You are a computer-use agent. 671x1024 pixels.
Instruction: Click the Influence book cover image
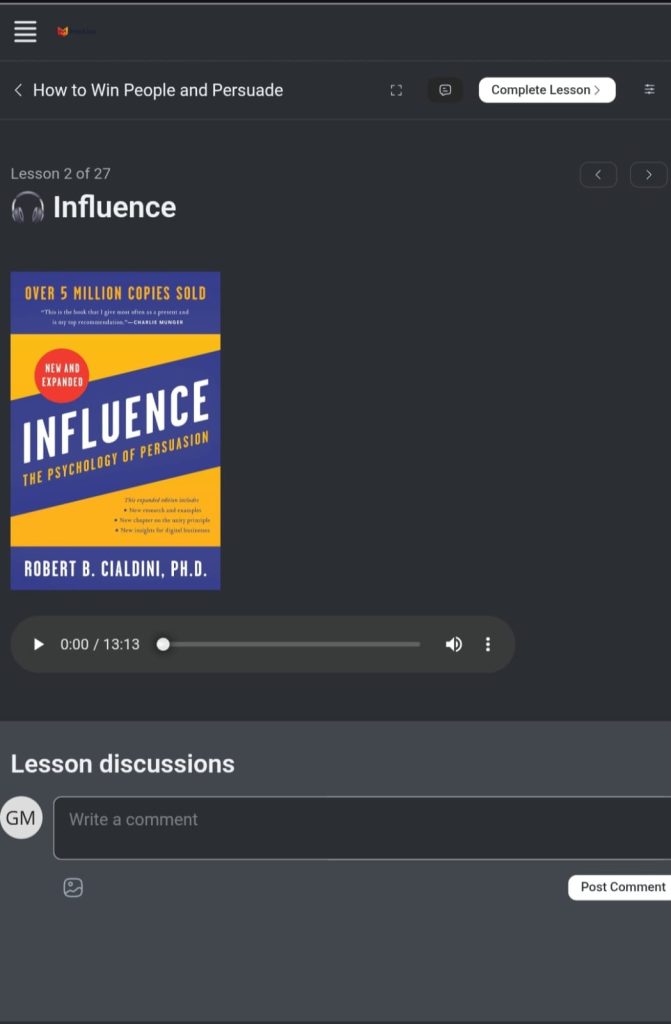[115, 430]
